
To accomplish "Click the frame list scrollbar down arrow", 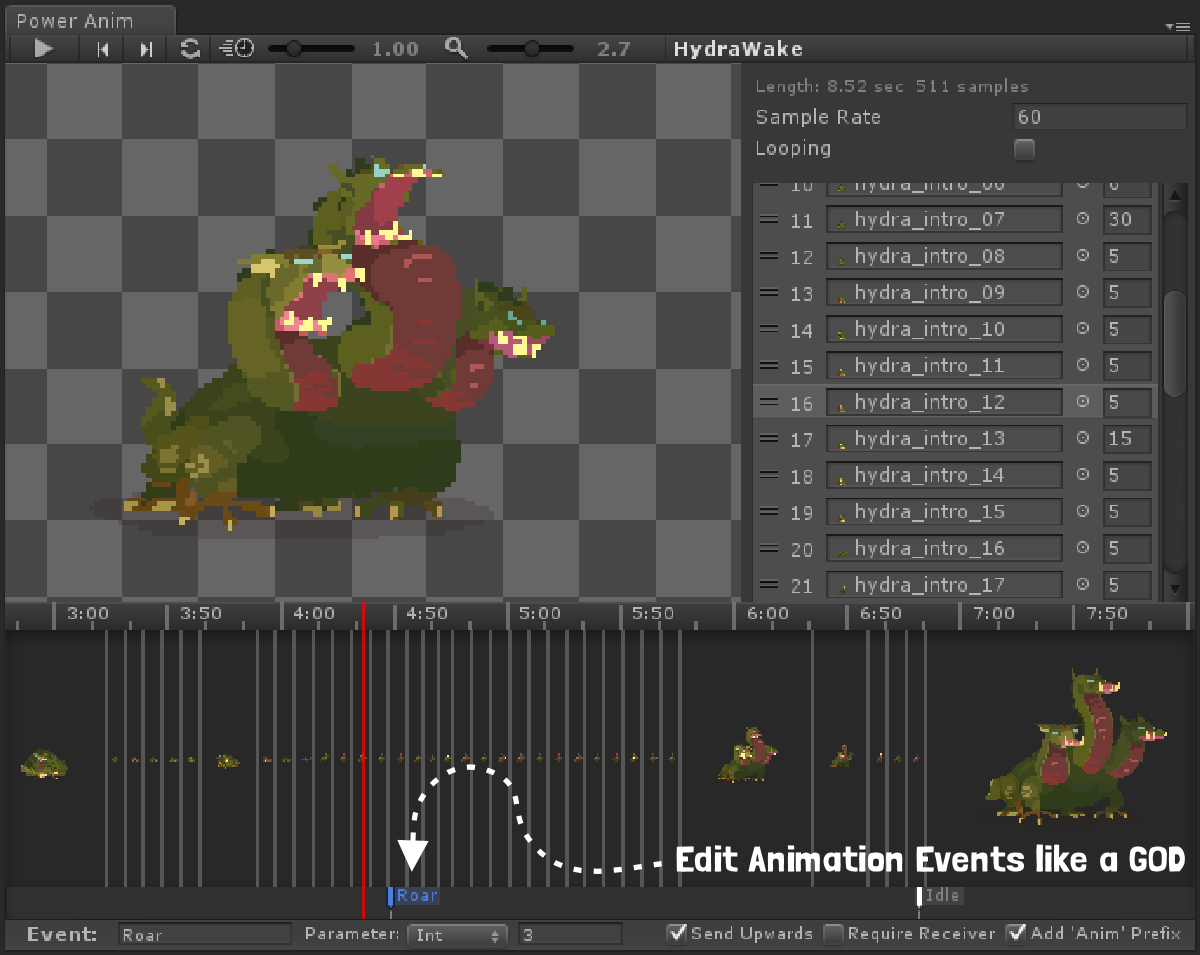I will (x=1175, y=589).
